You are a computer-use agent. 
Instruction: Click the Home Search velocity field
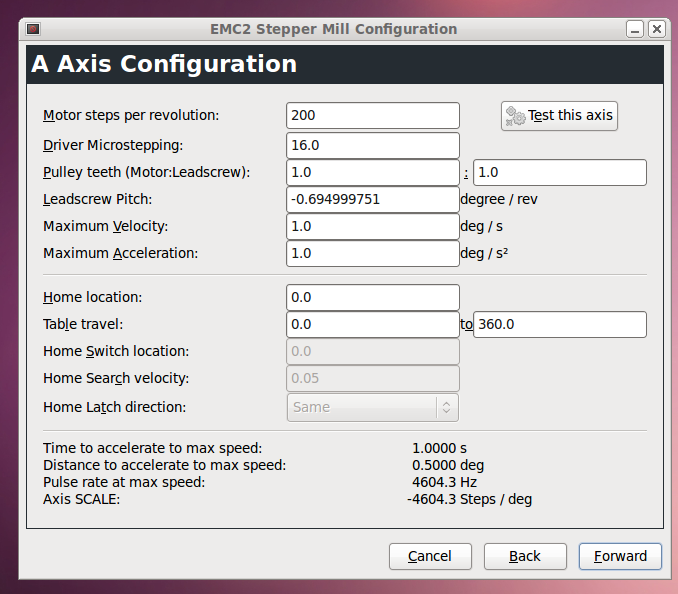(x=372, y=378)
